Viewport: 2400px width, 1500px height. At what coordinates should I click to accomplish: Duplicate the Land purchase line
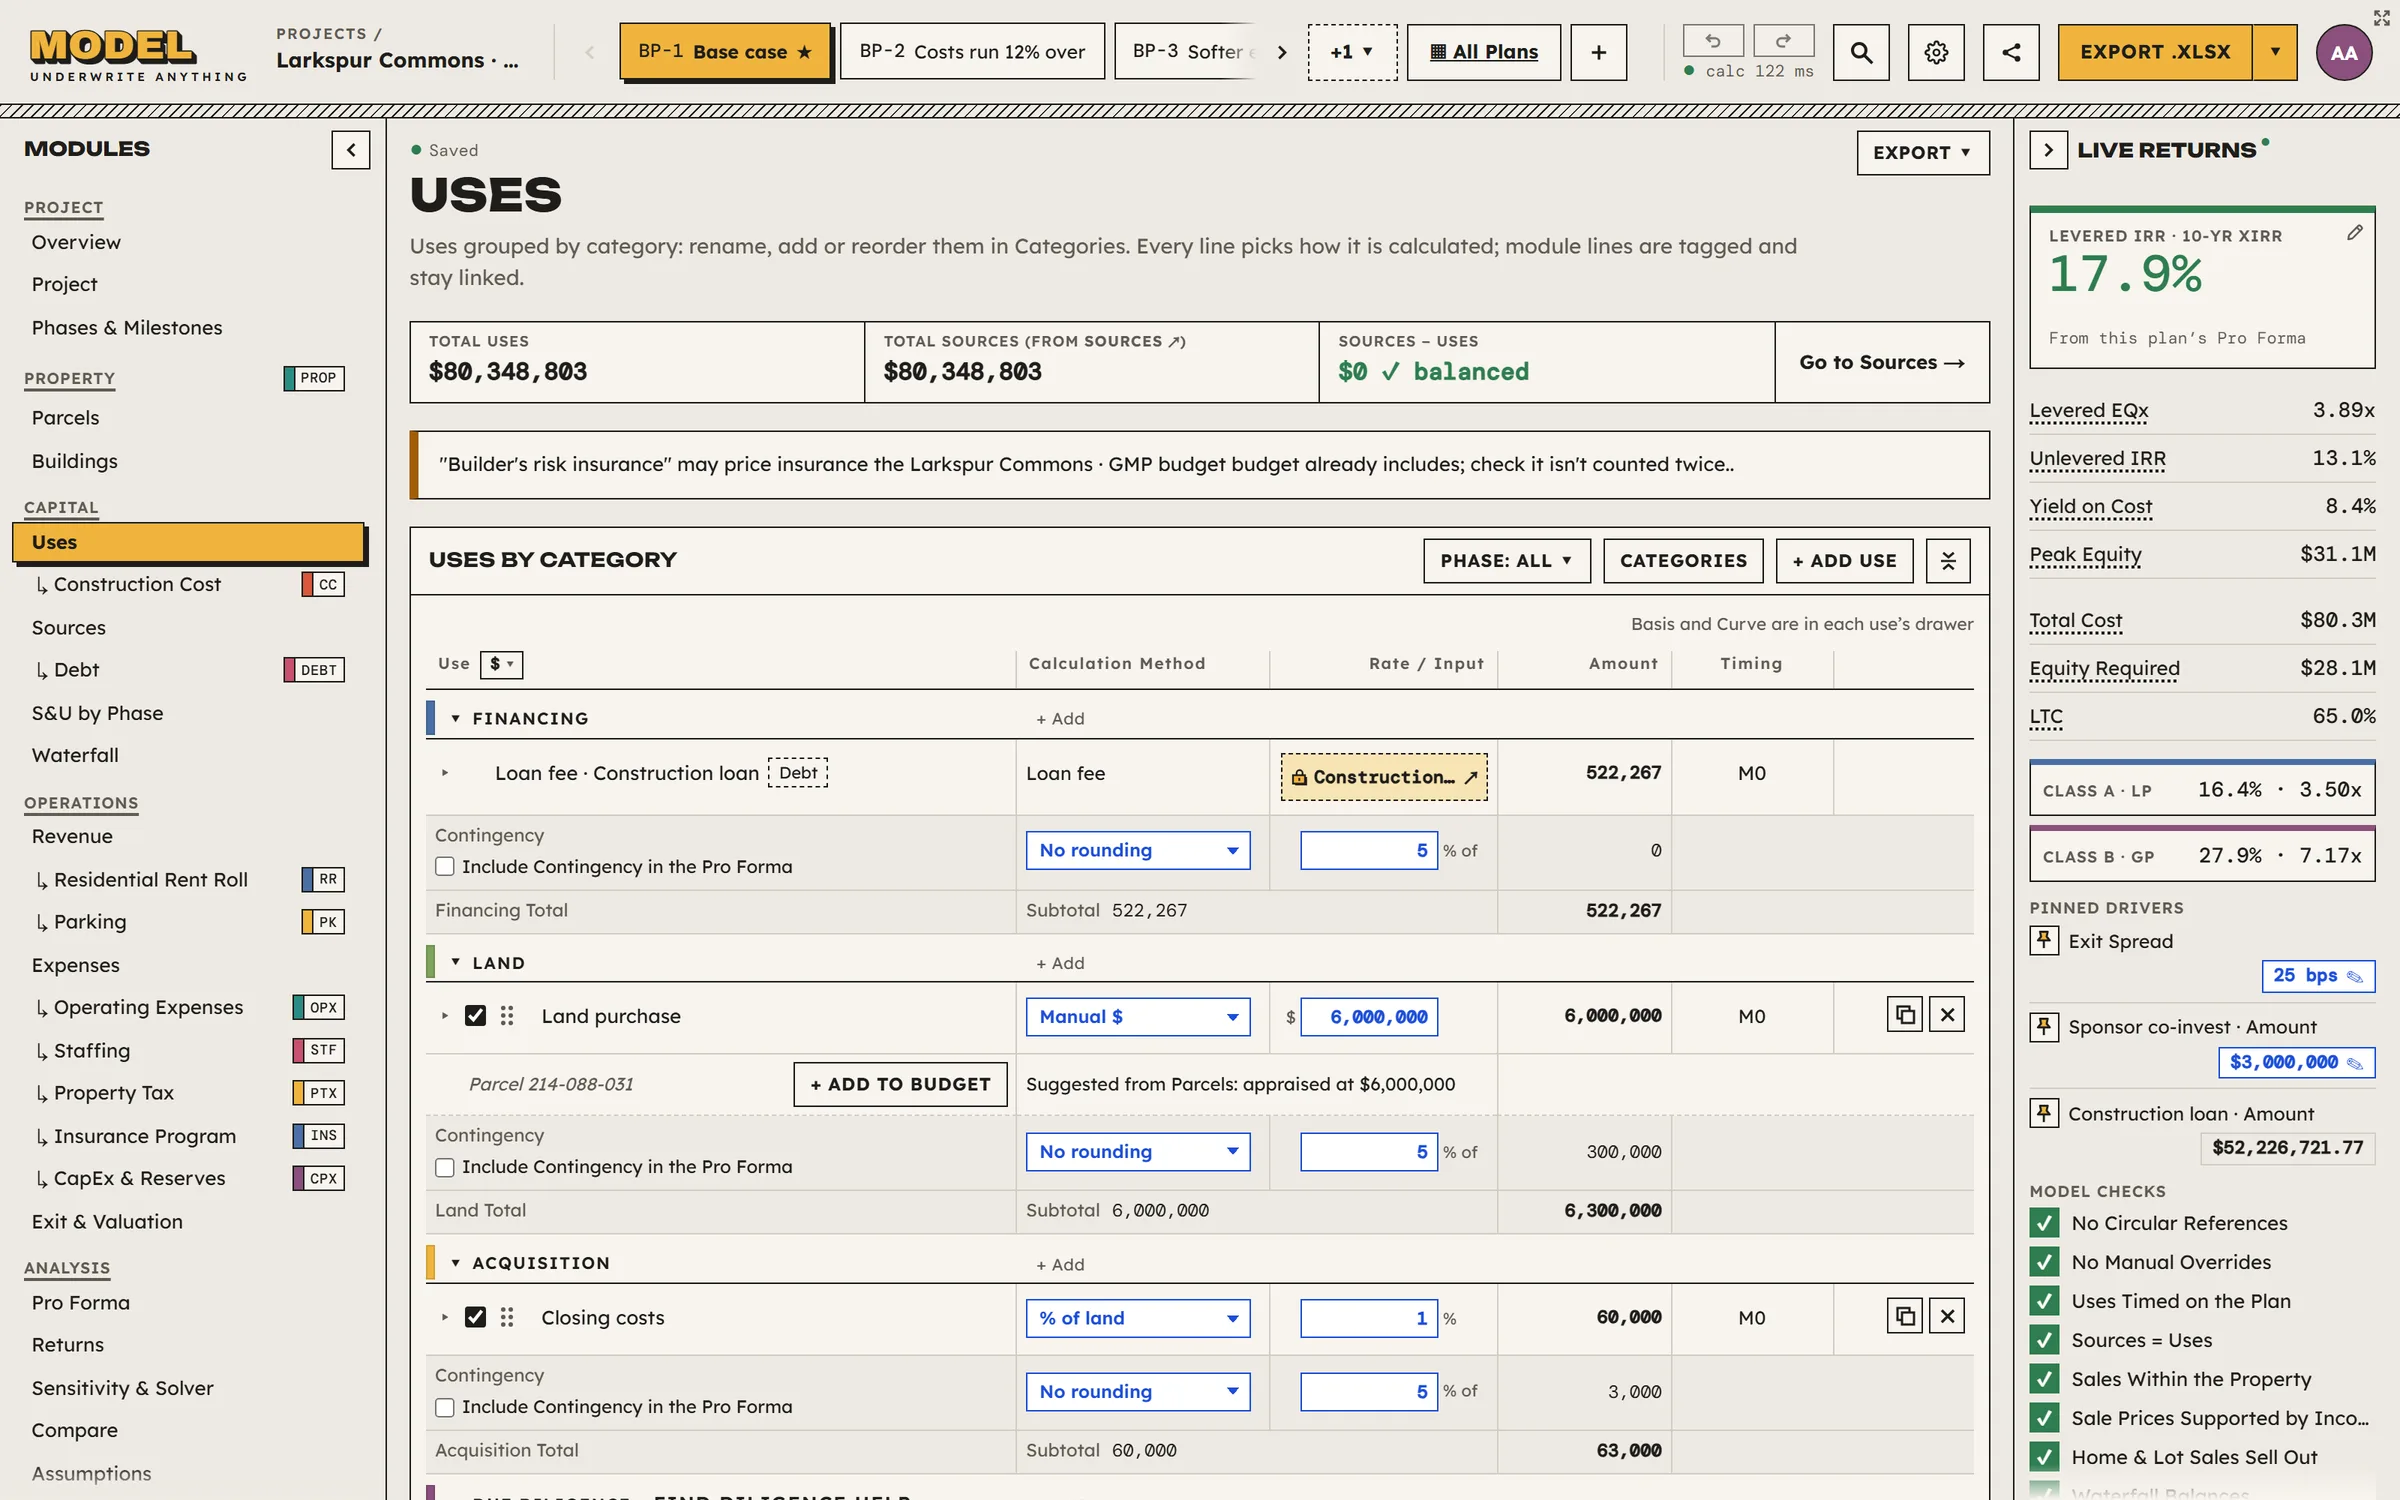[1905, 1015]
